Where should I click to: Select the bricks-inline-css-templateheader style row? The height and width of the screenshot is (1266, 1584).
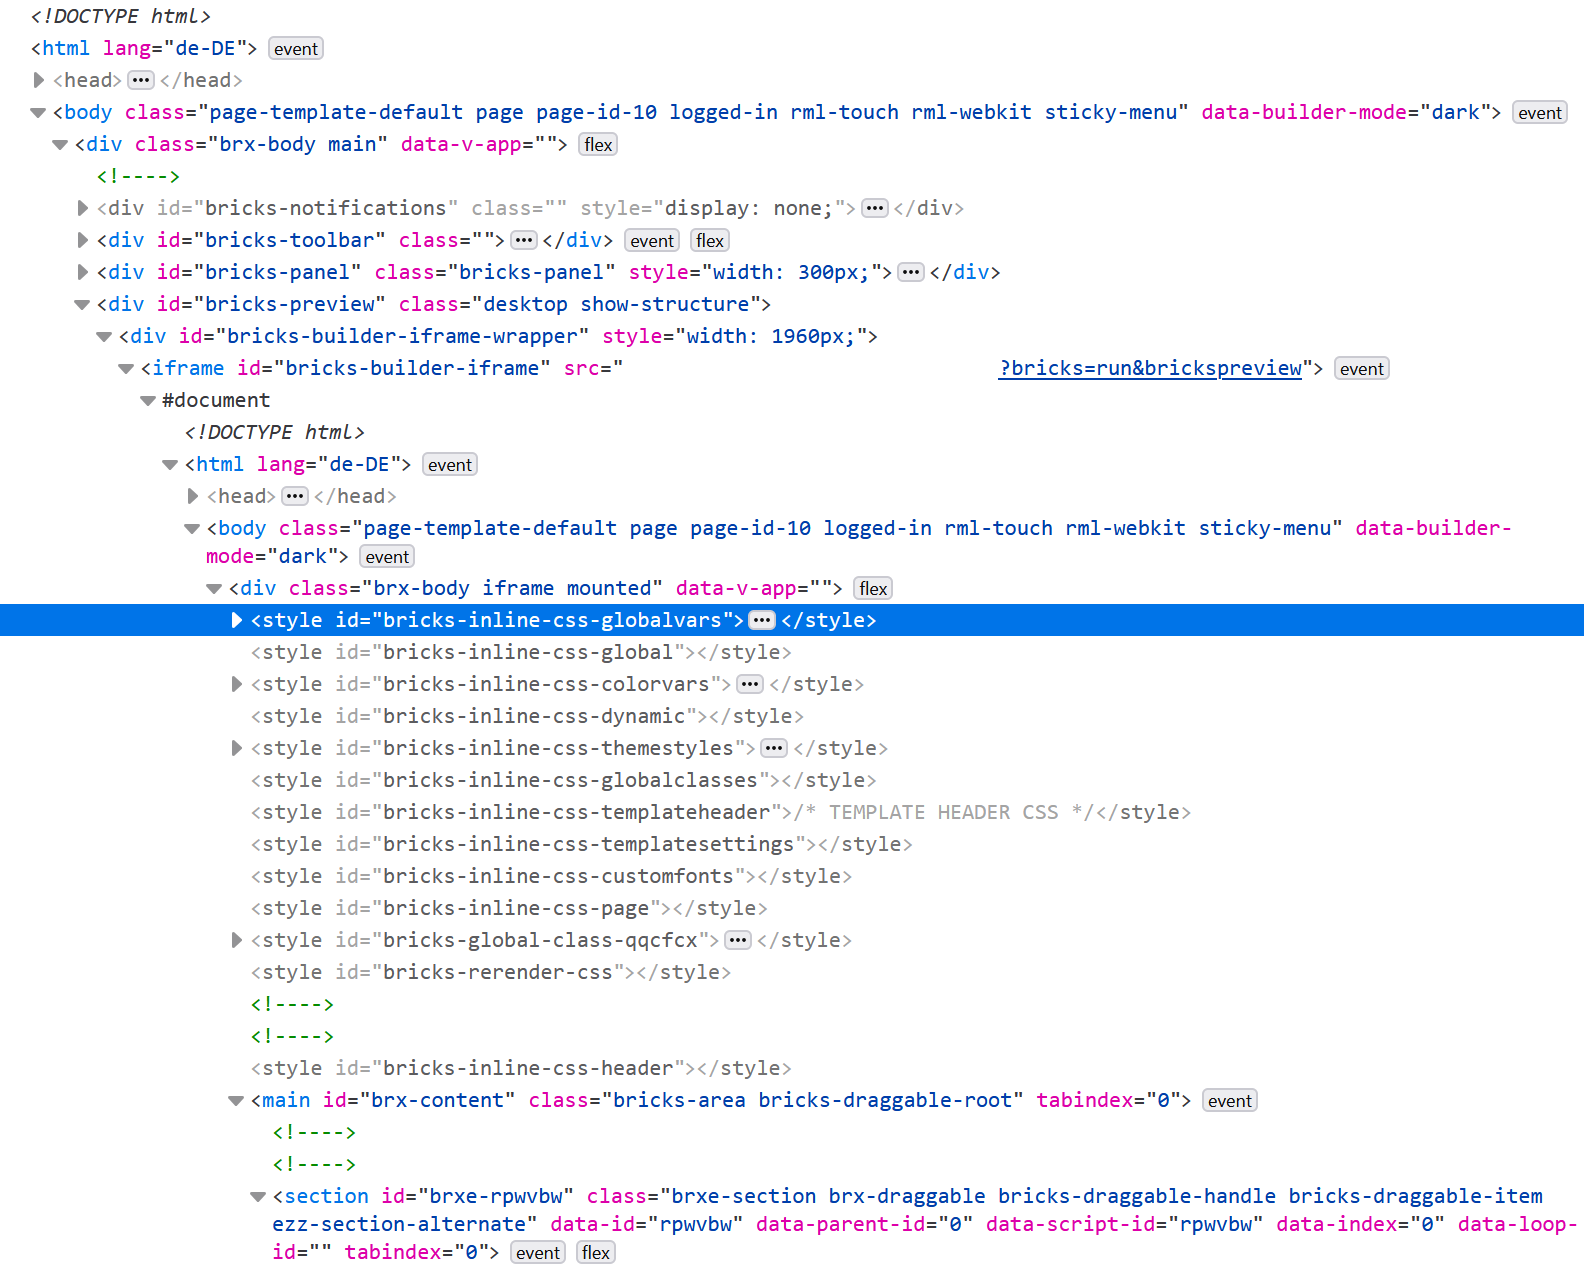pyautogui.click(x=792, y=812)
